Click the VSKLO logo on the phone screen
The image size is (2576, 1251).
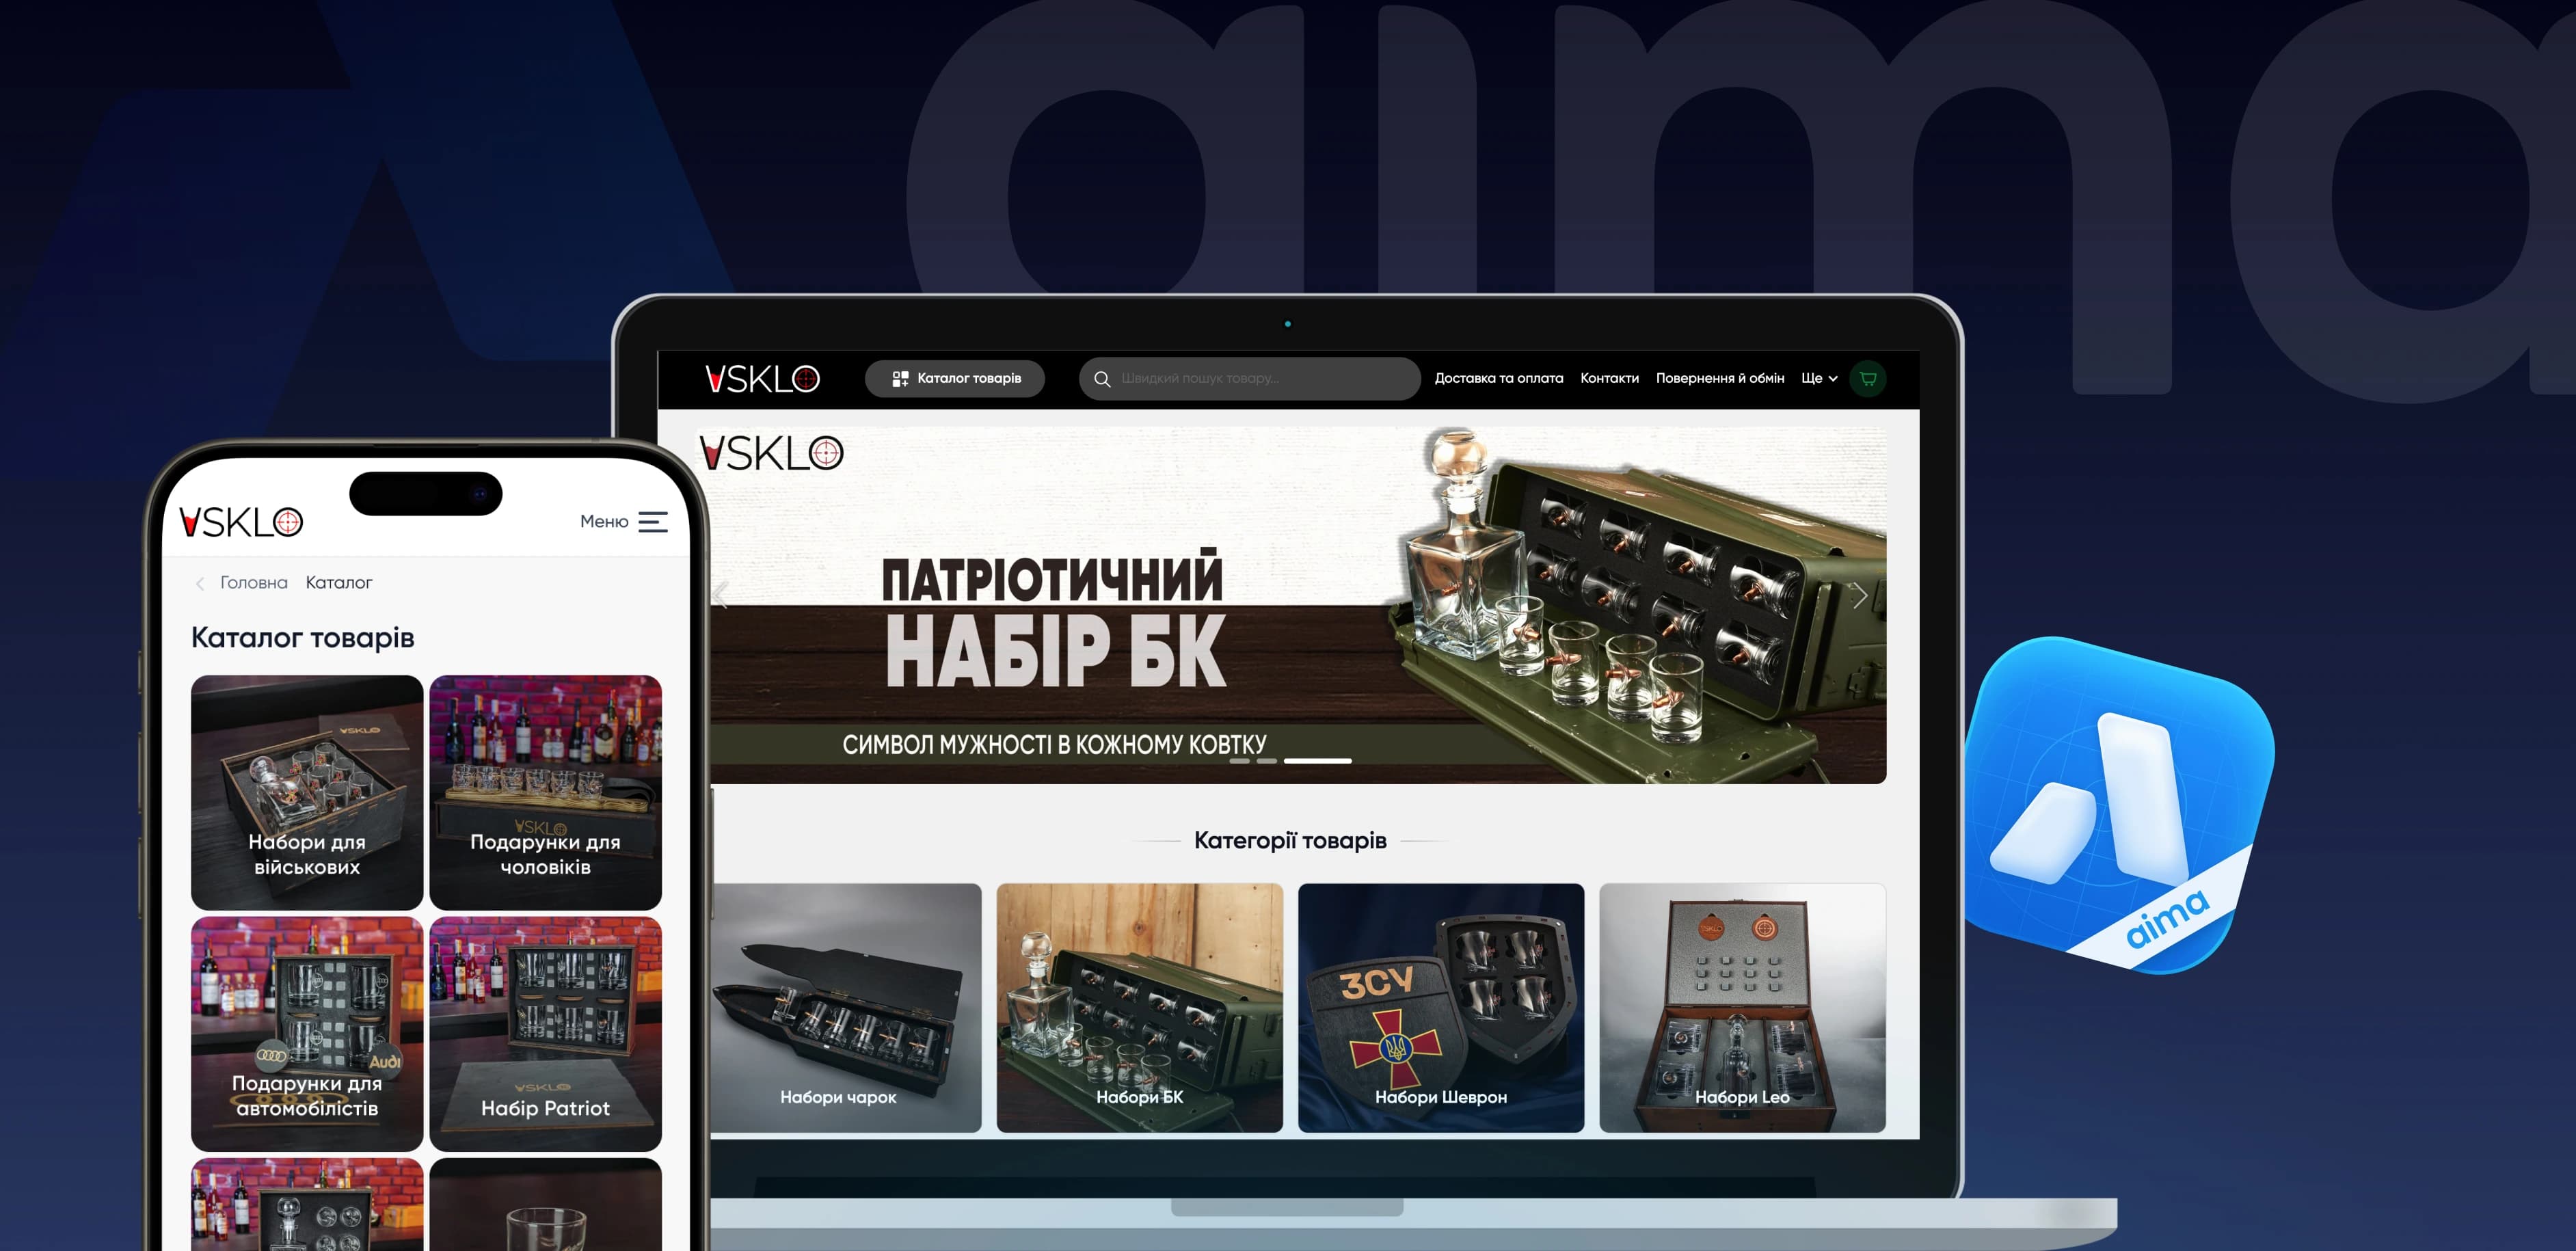(241, 521)
